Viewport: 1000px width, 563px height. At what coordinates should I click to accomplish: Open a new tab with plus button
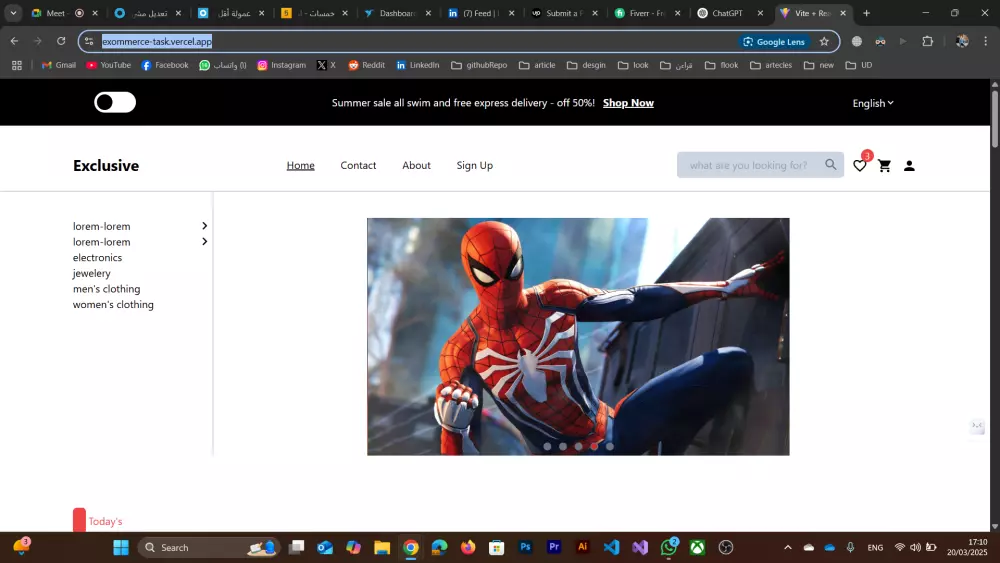(866, 13)
